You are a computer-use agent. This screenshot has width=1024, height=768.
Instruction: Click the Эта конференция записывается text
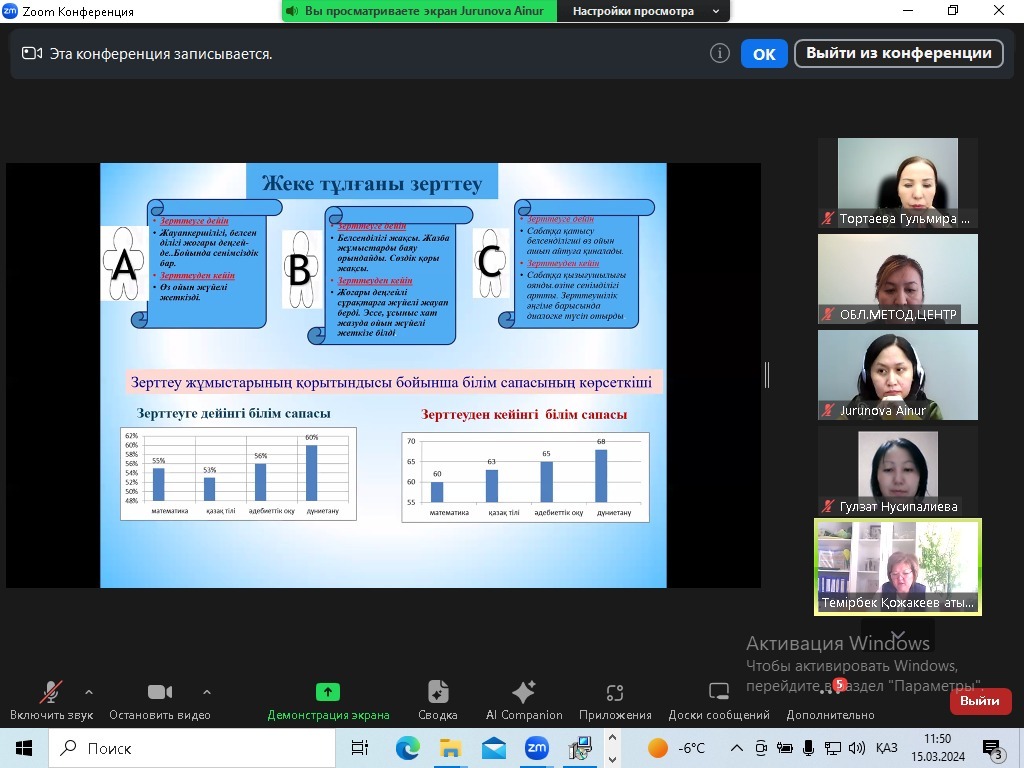pyautogui.click(x=161, y=54)
